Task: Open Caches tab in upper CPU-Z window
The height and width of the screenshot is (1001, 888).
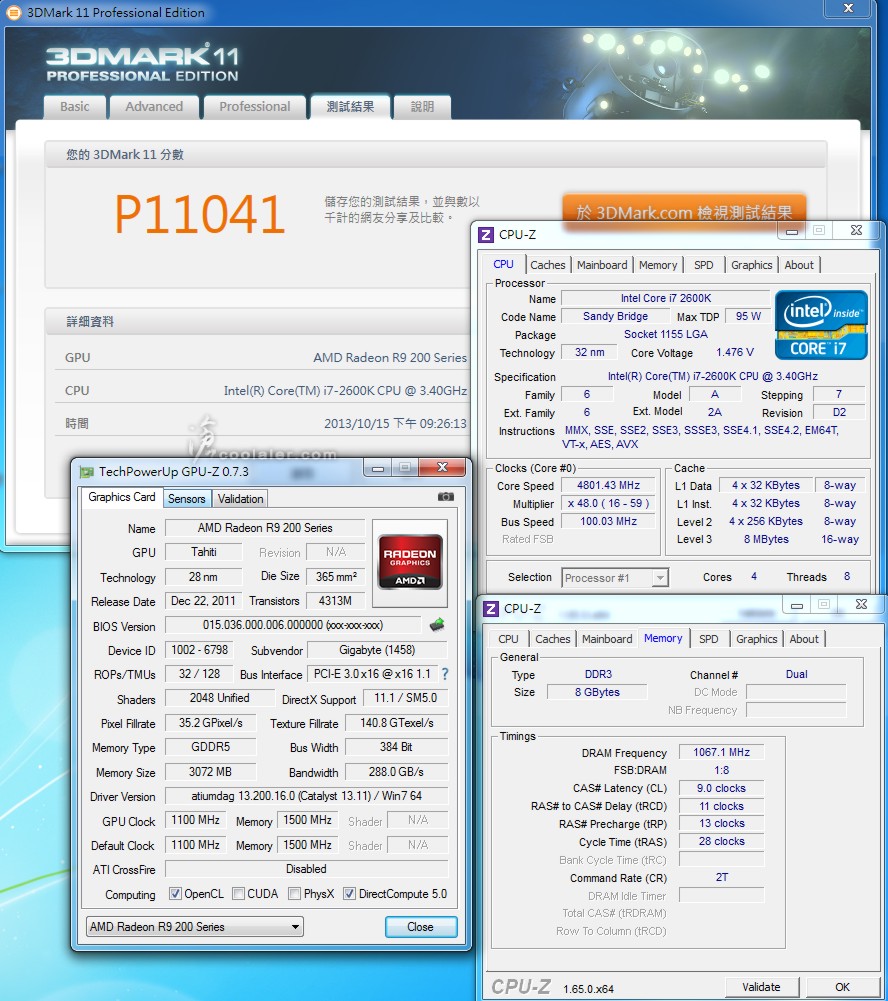Action: click(x=548, y=265)
